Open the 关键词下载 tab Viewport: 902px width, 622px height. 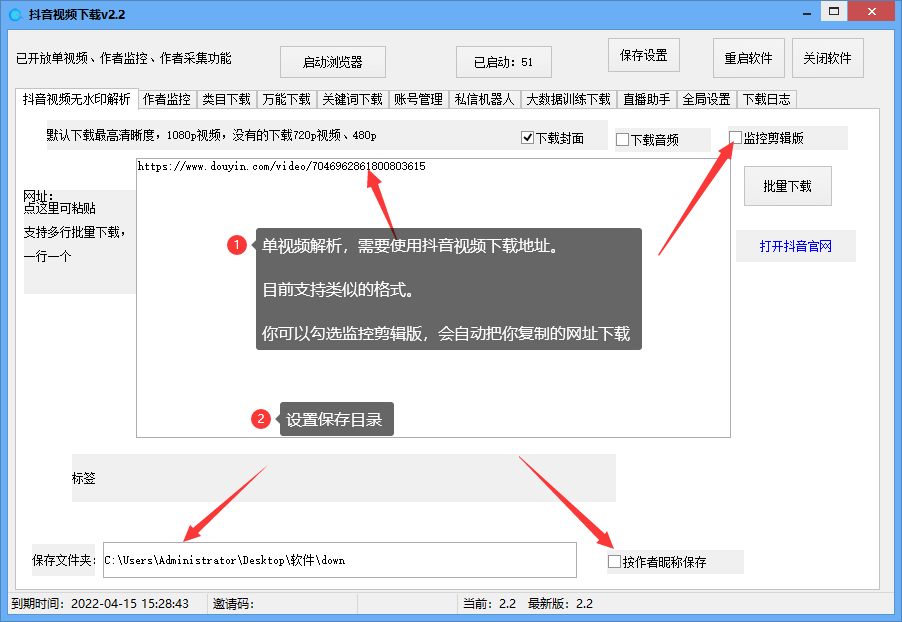point(353,100)
